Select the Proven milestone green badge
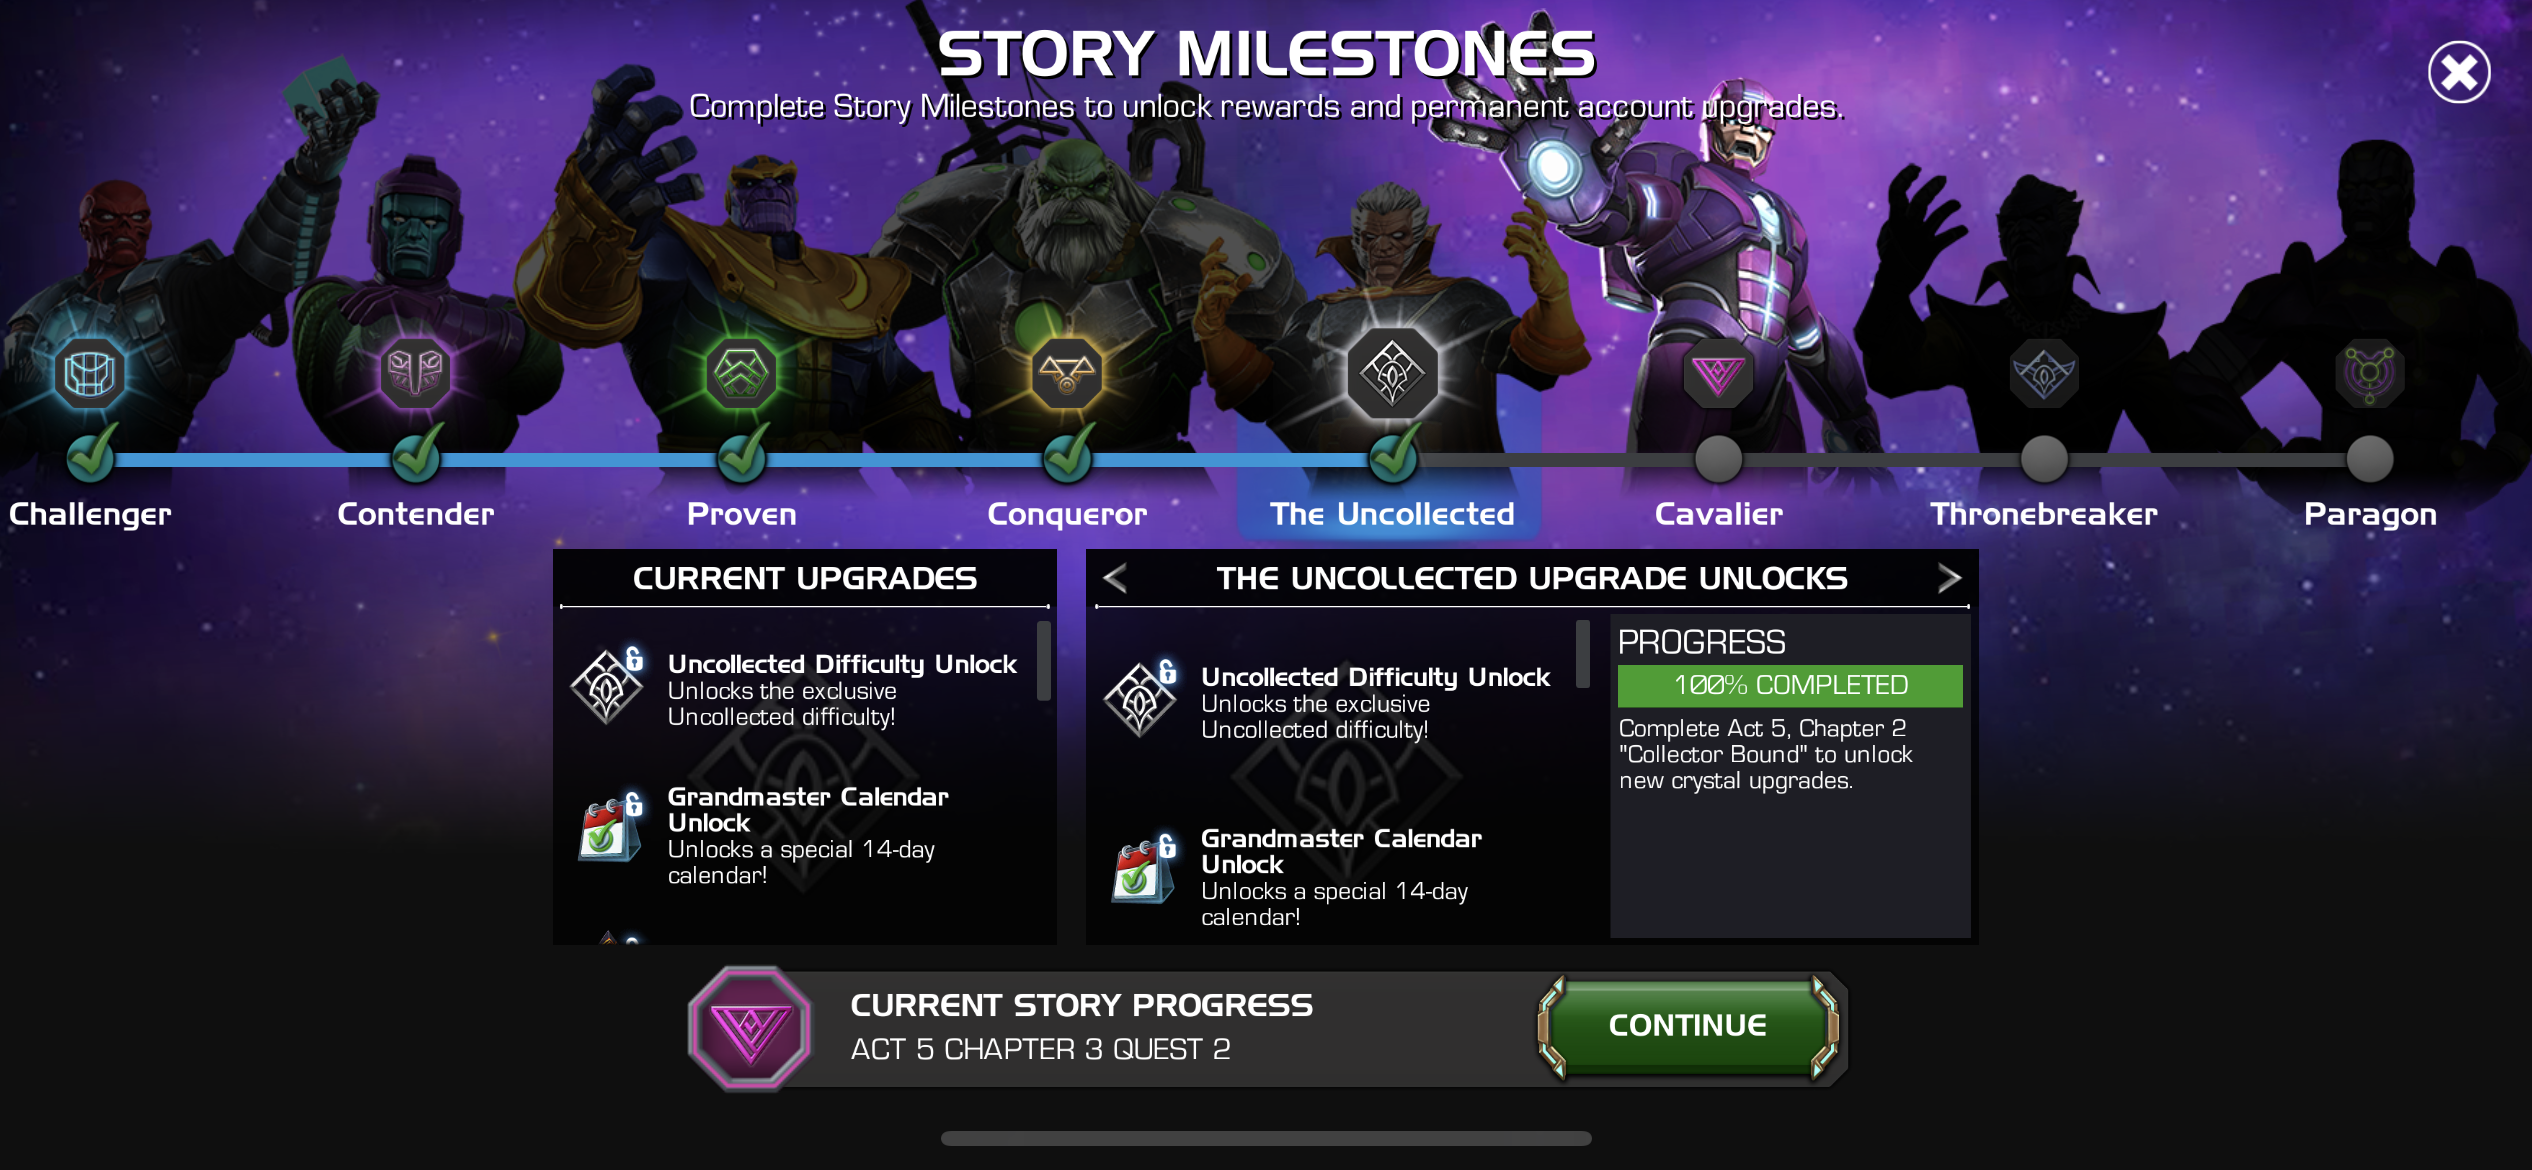The height and width of the screenshot is (1170, 2532). (x=741, y=373)
